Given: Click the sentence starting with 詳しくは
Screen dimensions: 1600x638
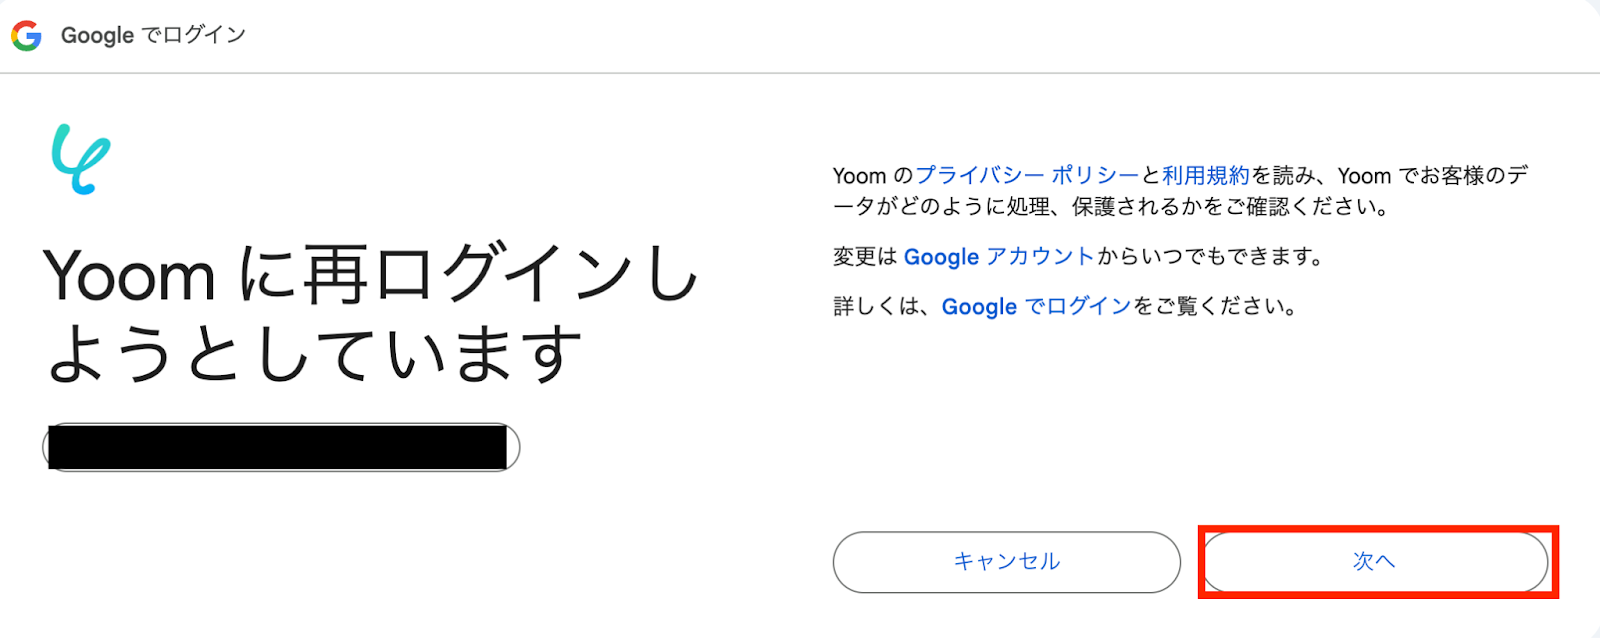Looking at the screenshot, I should 1065,306.
